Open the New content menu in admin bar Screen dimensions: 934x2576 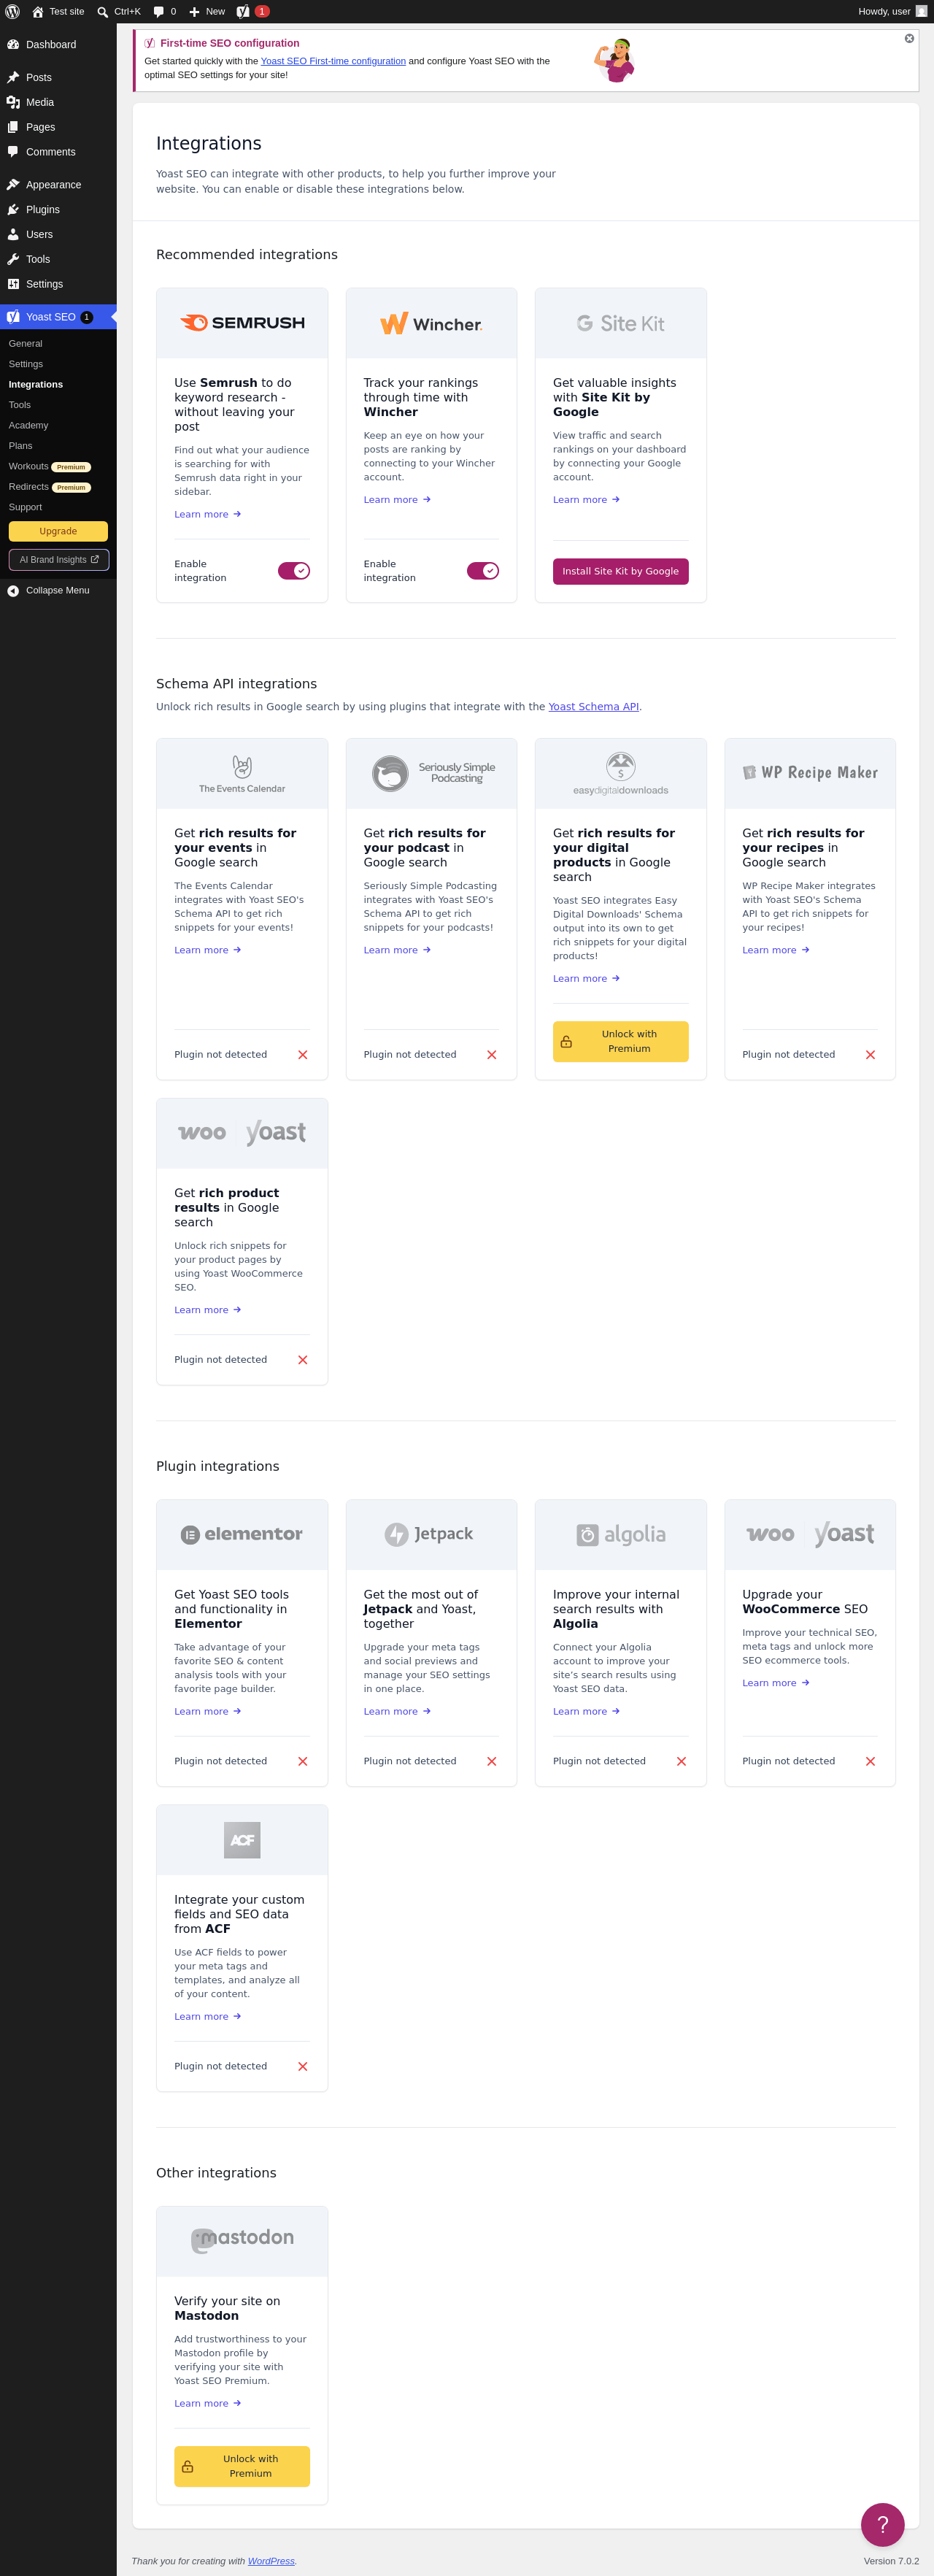[207, 11]
